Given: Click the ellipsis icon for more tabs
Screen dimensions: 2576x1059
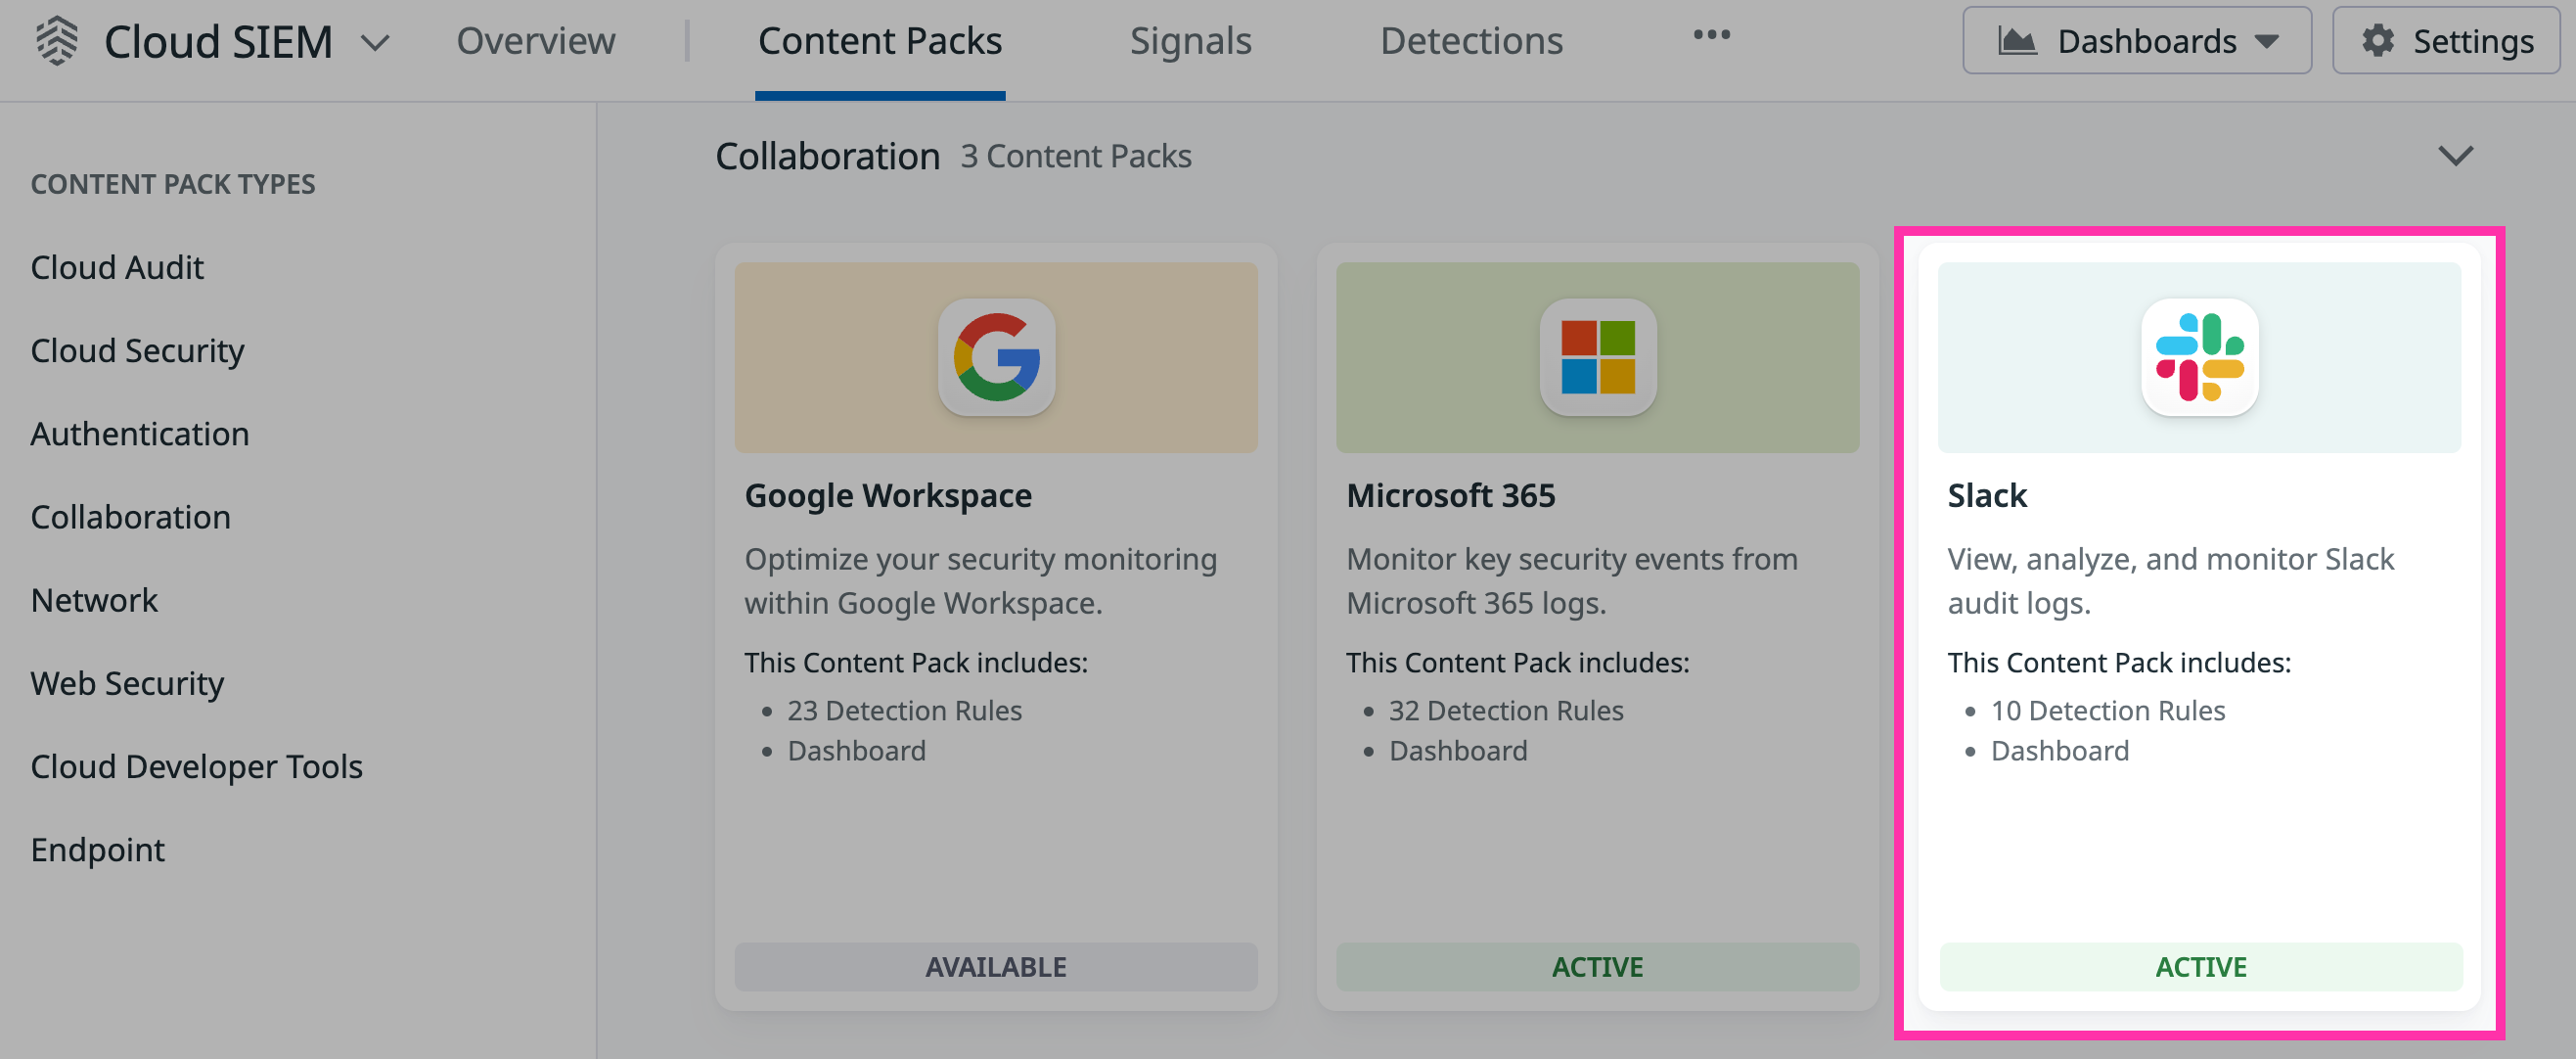Looking at the screenshot, I should [1712, 35].
